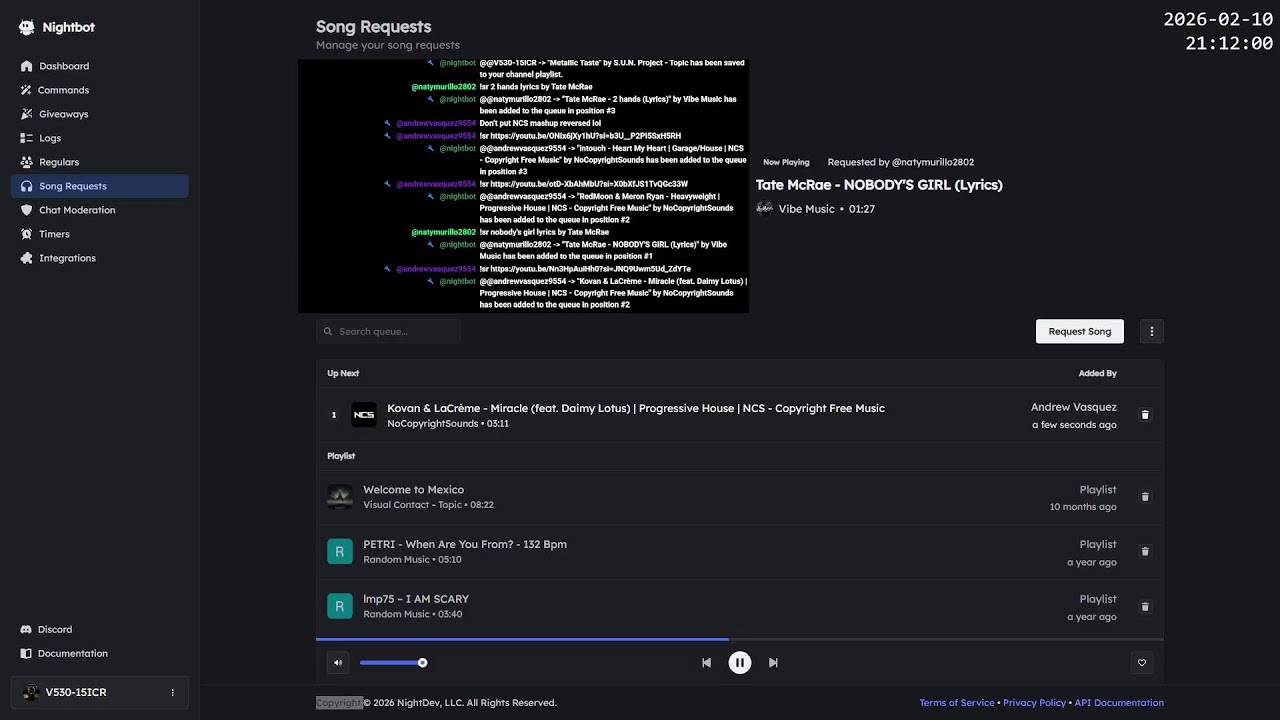Click the Imp75 - I AM SCARY title
The height and width of the screenshot is (720, 1280).
[x=416, y=599]
